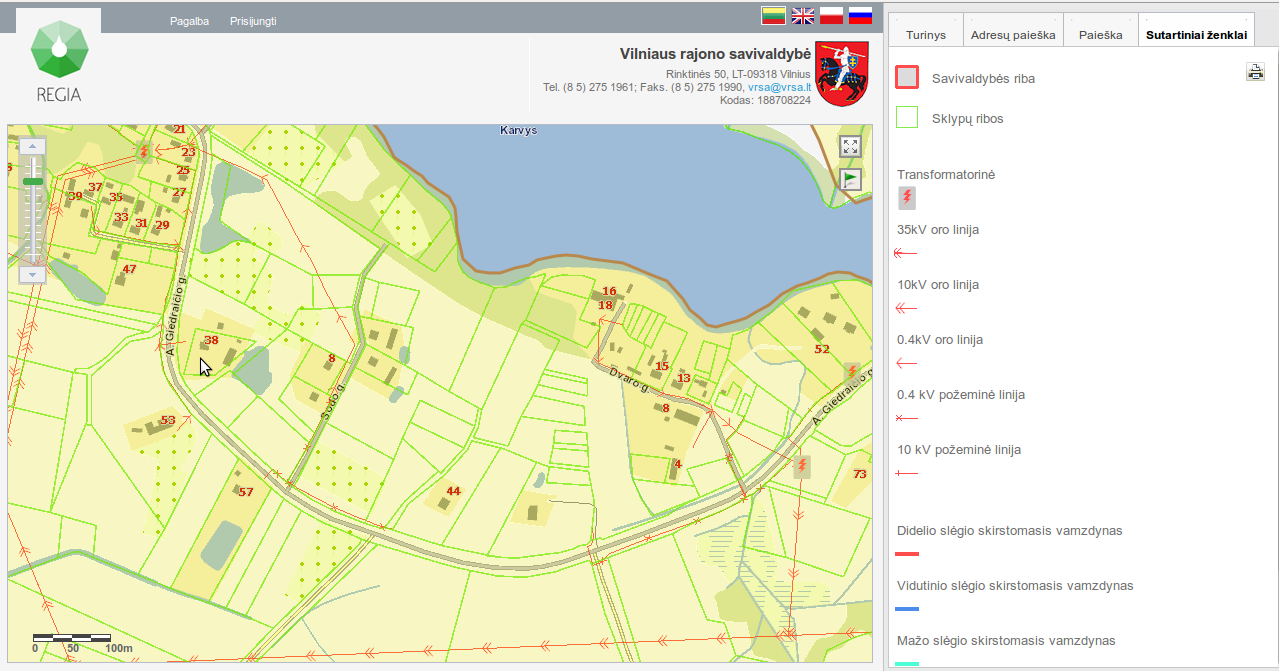Click house number 15 on map
The image size is (1279, 671).
(661, 366)
